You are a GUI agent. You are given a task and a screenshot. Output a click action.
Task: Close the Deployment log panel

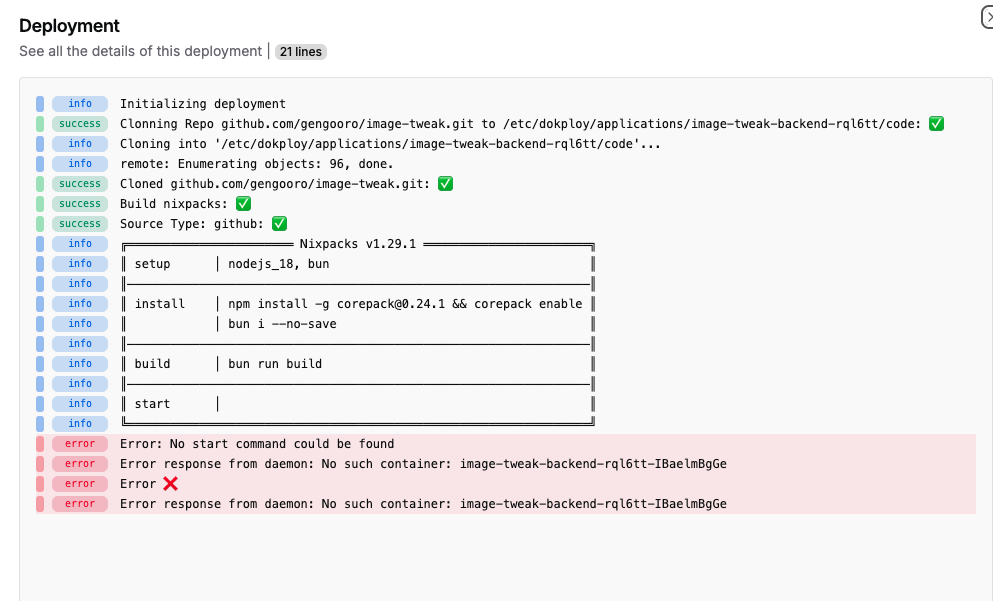click(988, 17)
